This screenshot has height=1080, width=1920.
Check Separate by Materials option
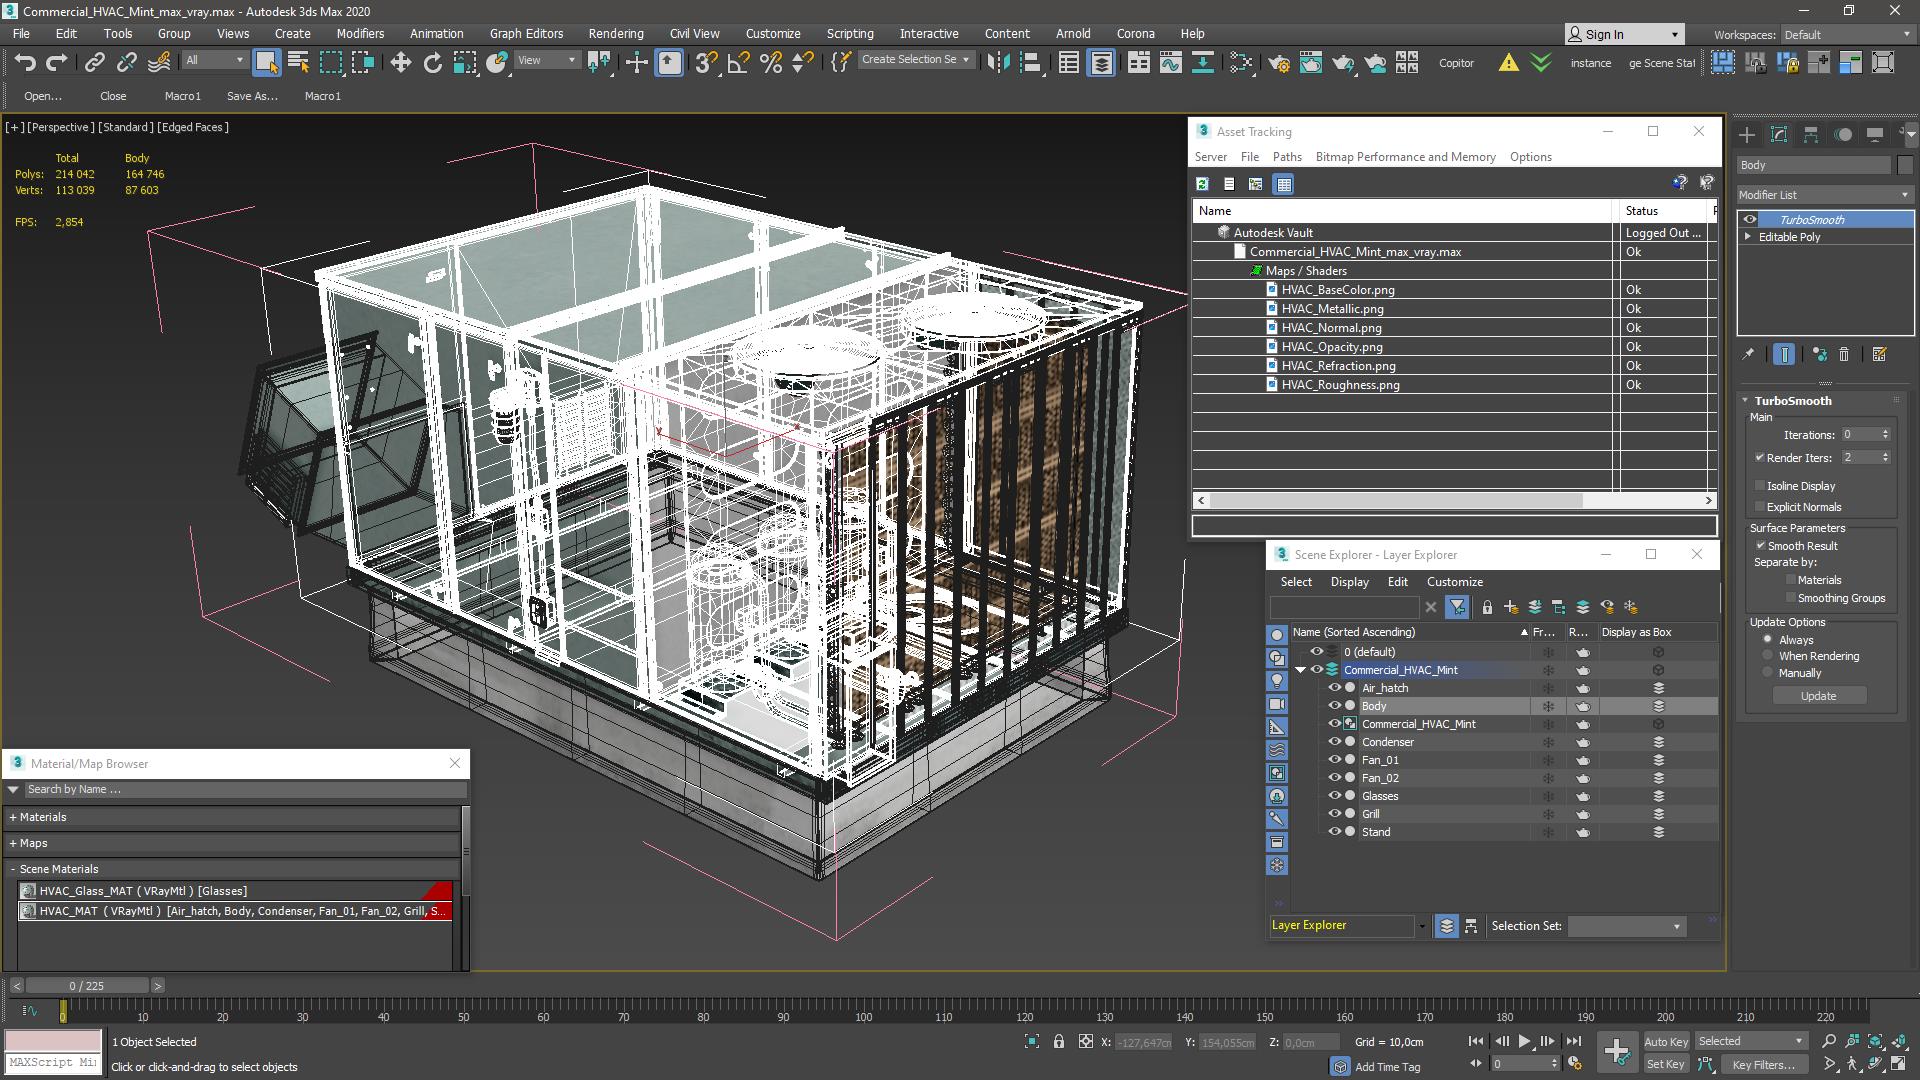tap(1791, 580)
